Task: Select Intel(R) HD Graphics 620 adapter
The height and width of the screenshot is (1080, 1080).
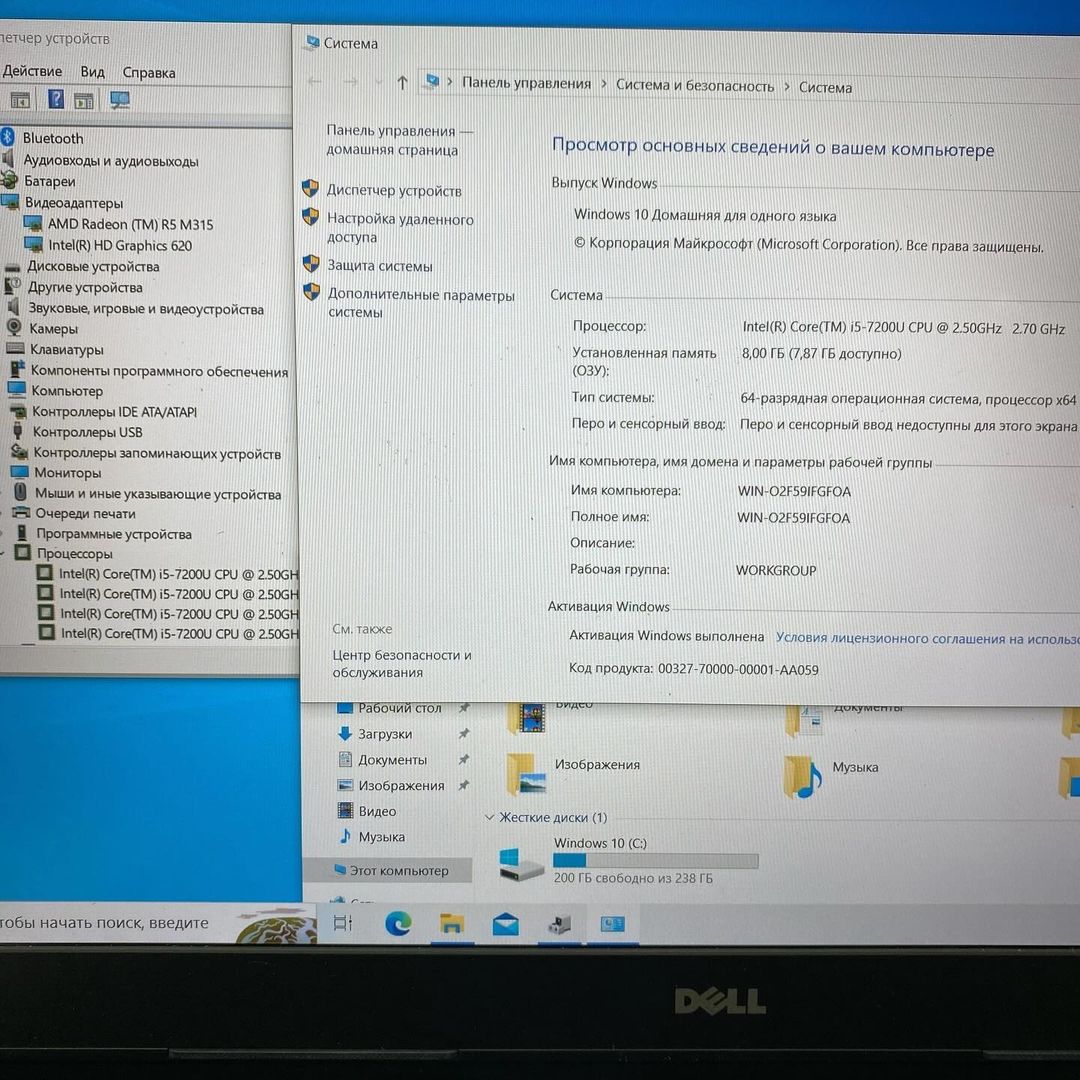Action: point(120,245)
